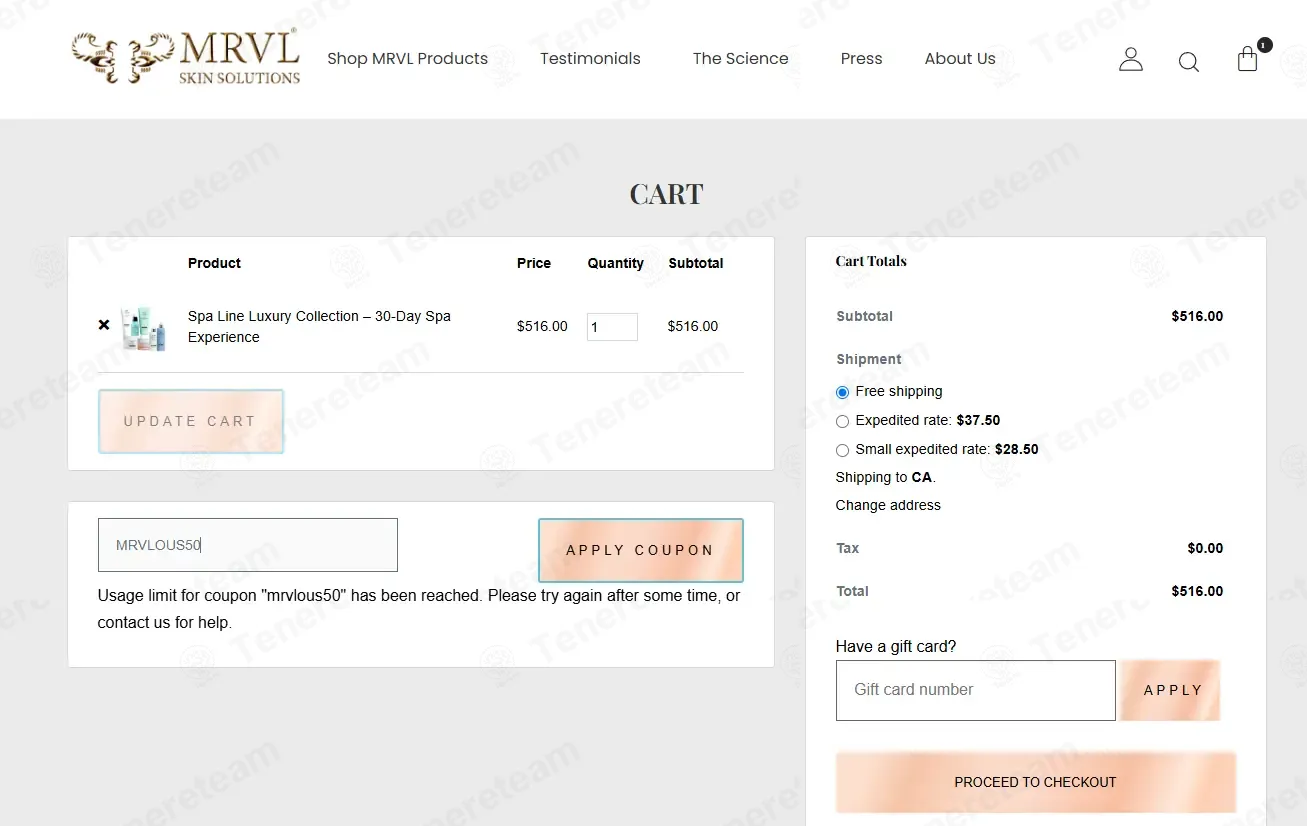Go to Testimonials page

pos(590,58)
